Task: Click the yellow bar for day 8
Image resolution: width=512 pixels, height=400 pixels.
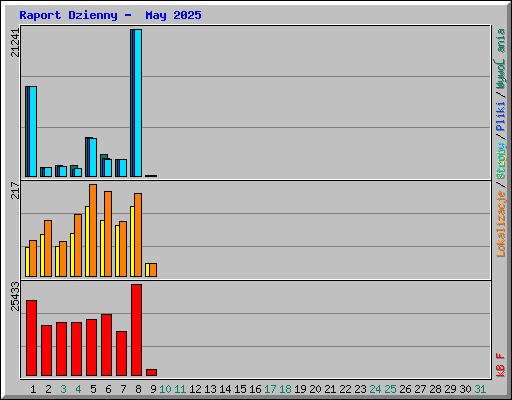Action: [x=132, y=241]
